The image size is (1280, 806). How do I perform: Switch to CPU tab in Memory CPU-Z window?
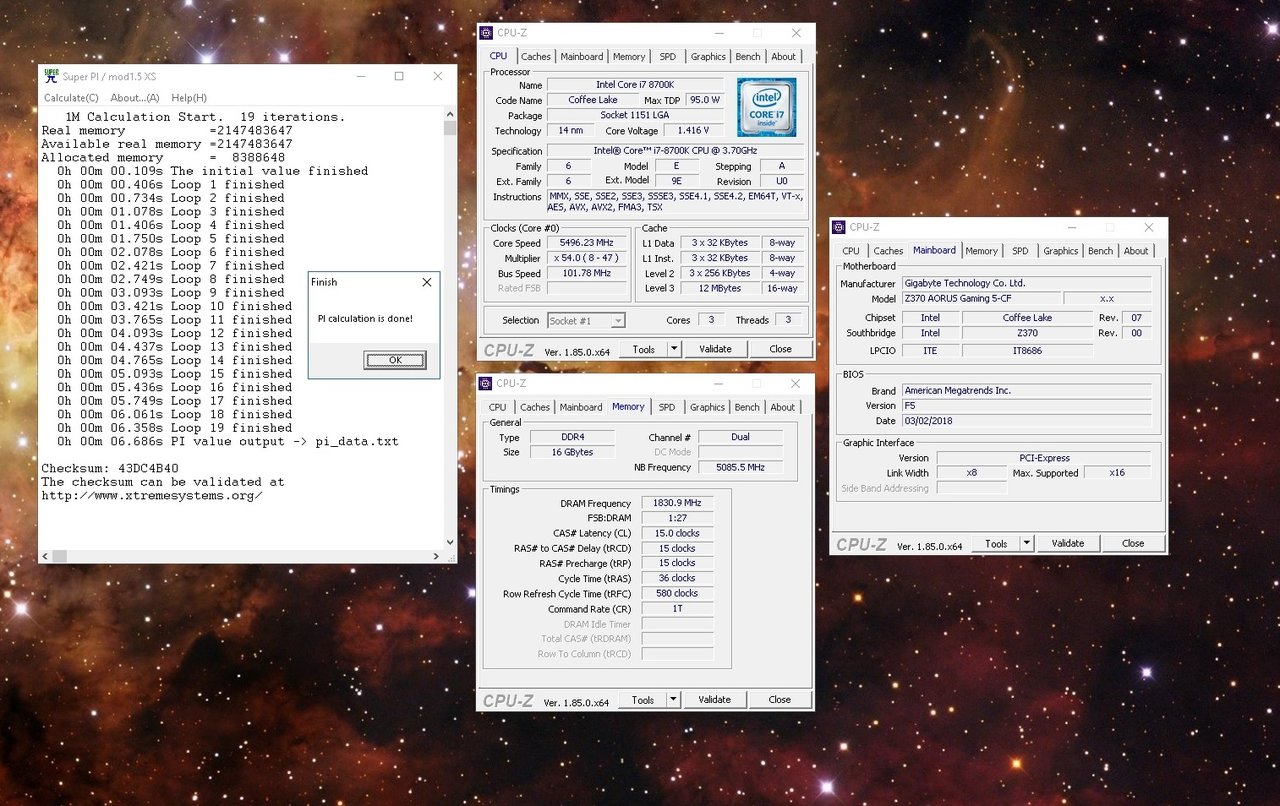[498, 407]
